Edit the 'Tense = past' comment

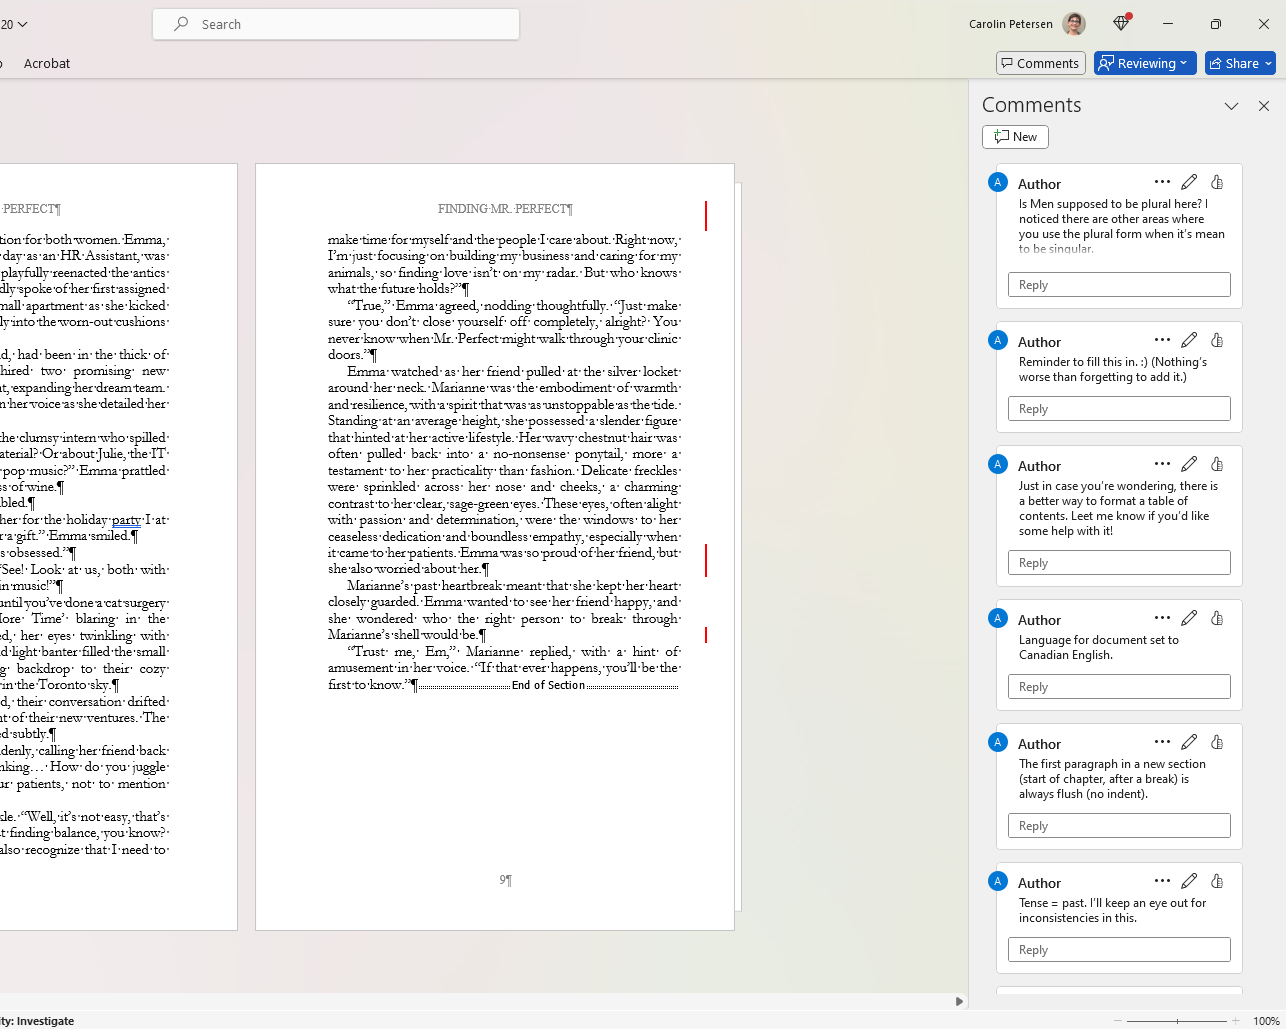[1189, 881]
